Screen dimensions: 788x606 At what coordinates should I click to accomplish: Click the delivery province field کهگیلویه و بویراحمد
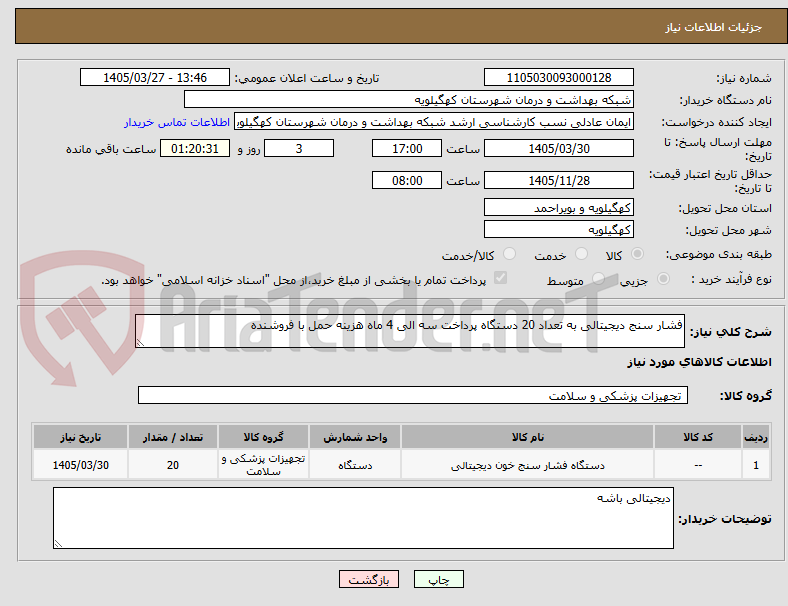pos(559,208)
